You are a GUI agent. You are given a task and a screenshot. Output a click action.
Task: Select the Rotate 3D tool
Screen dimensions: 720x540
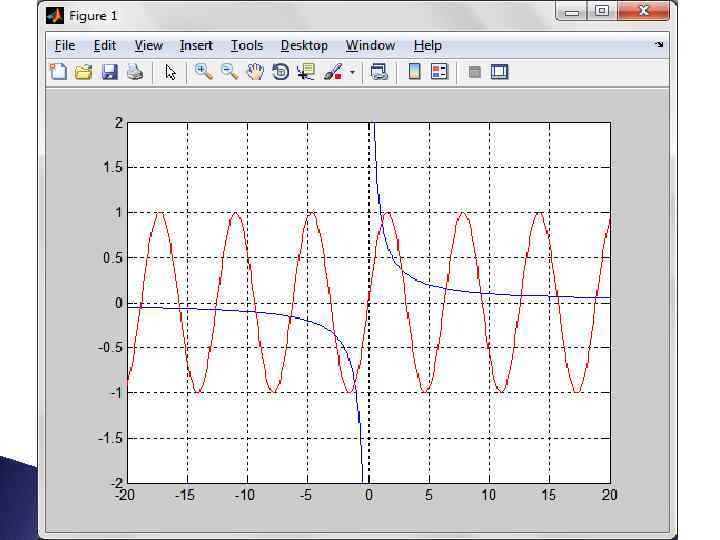coord(281,72)
